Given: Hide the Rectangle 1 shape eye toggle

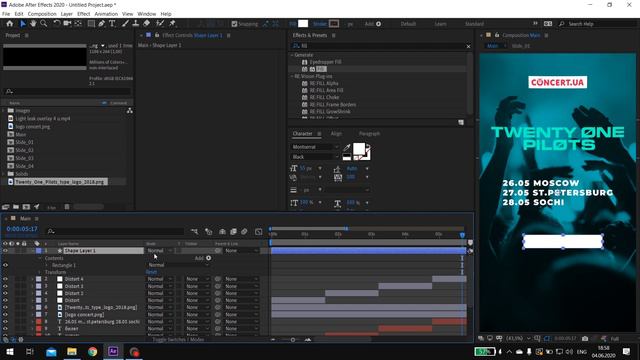Looking at the screenshot, I should pos(5,265).
